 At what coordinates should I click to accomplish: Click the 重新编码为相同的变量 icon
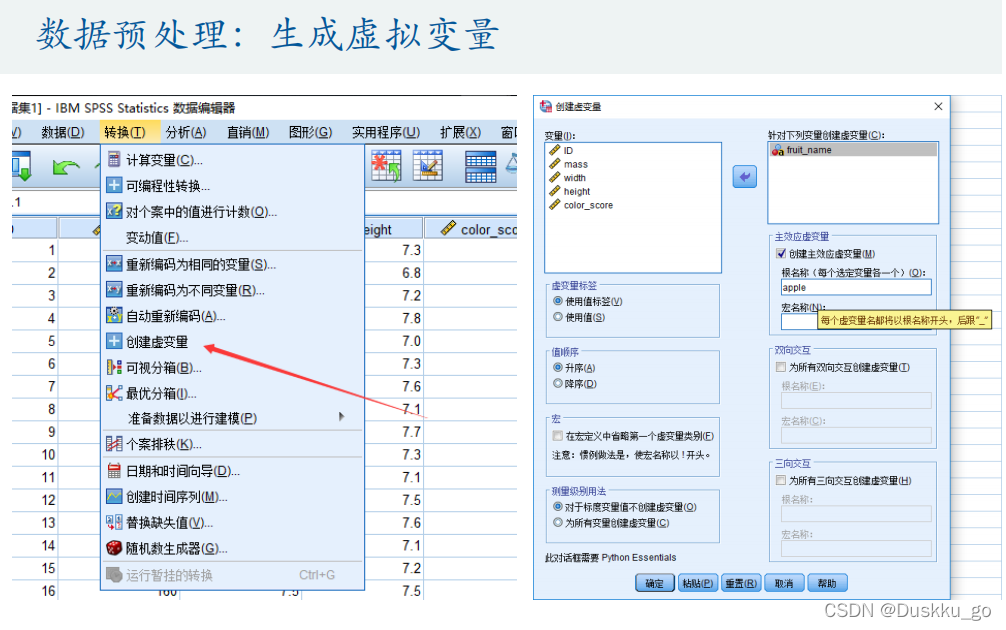114,264
